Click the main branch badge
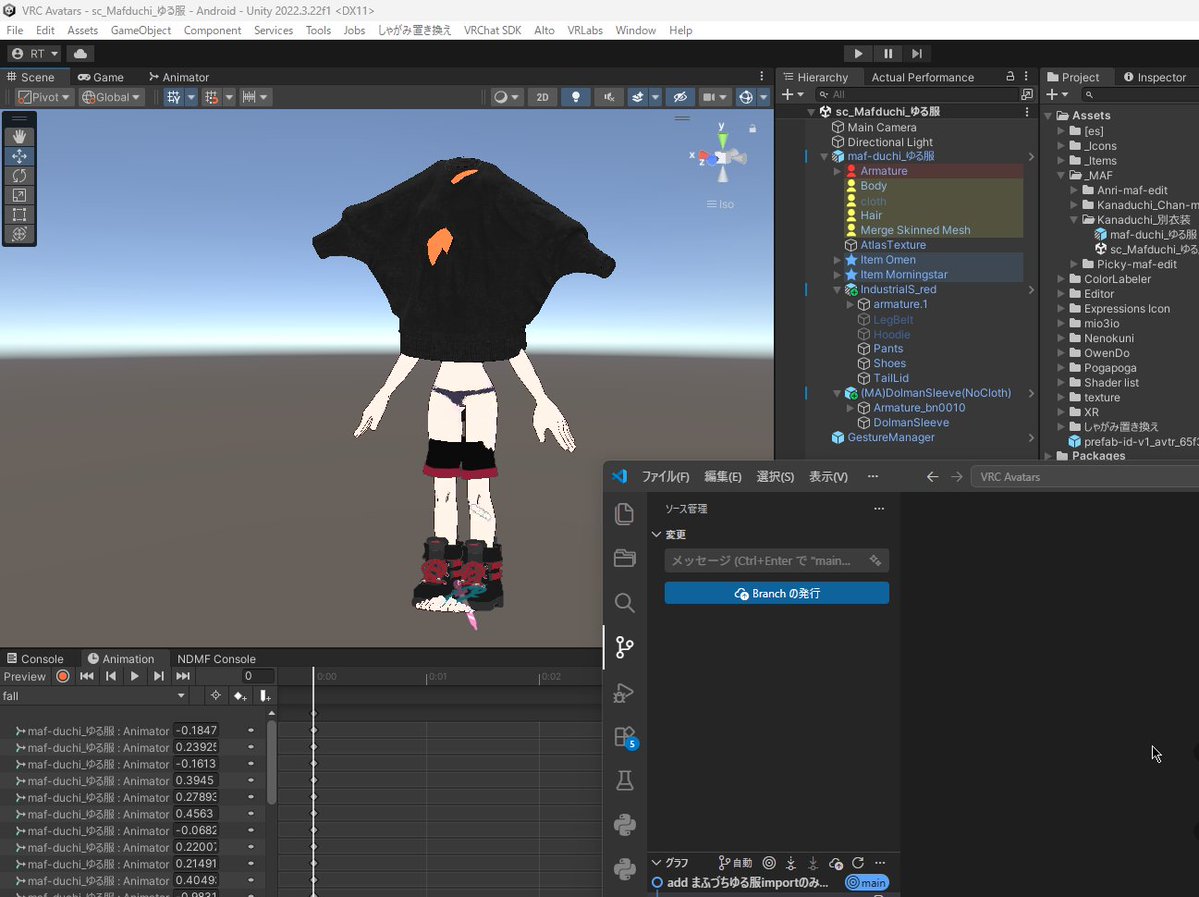Screen dimensions: 1199x897 (x=866, y=883)
